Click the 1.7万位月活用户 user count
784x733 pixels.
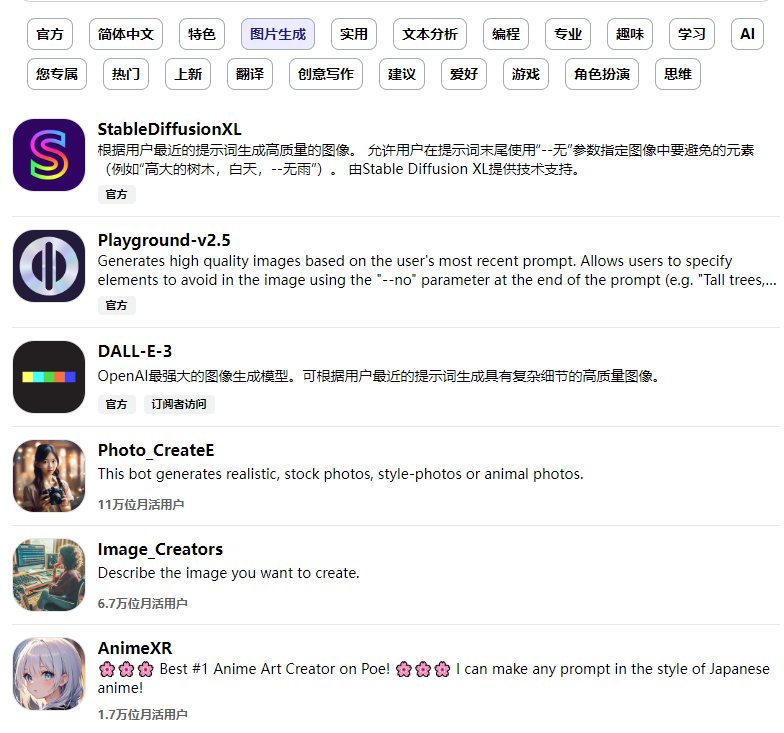click(142, 714)
